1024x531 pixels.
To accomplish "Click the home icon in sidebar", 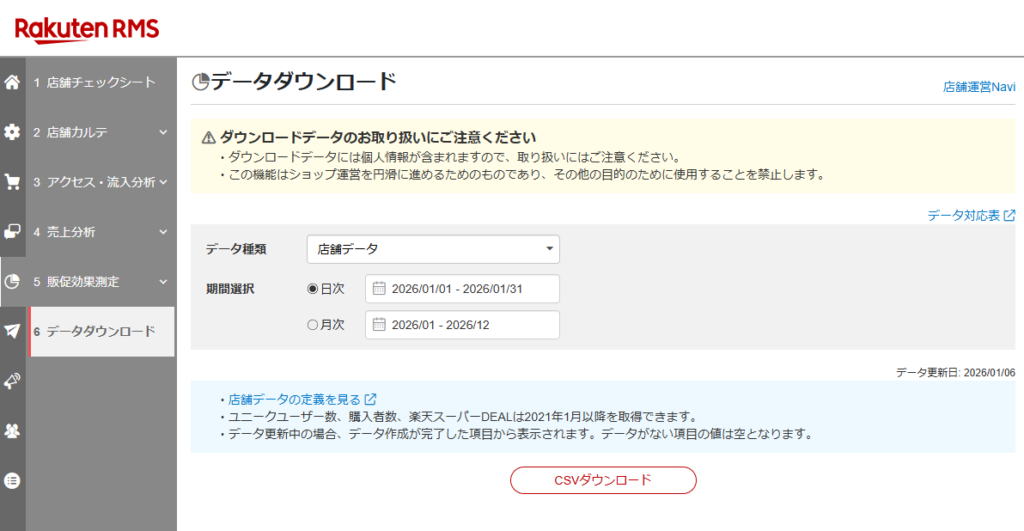I will (x=12, y=82).
